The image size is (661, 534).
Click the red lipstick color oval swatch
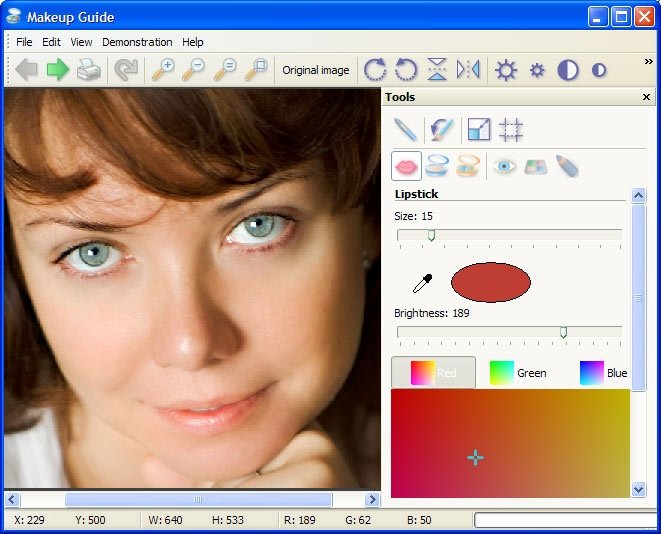pos(490,283)
